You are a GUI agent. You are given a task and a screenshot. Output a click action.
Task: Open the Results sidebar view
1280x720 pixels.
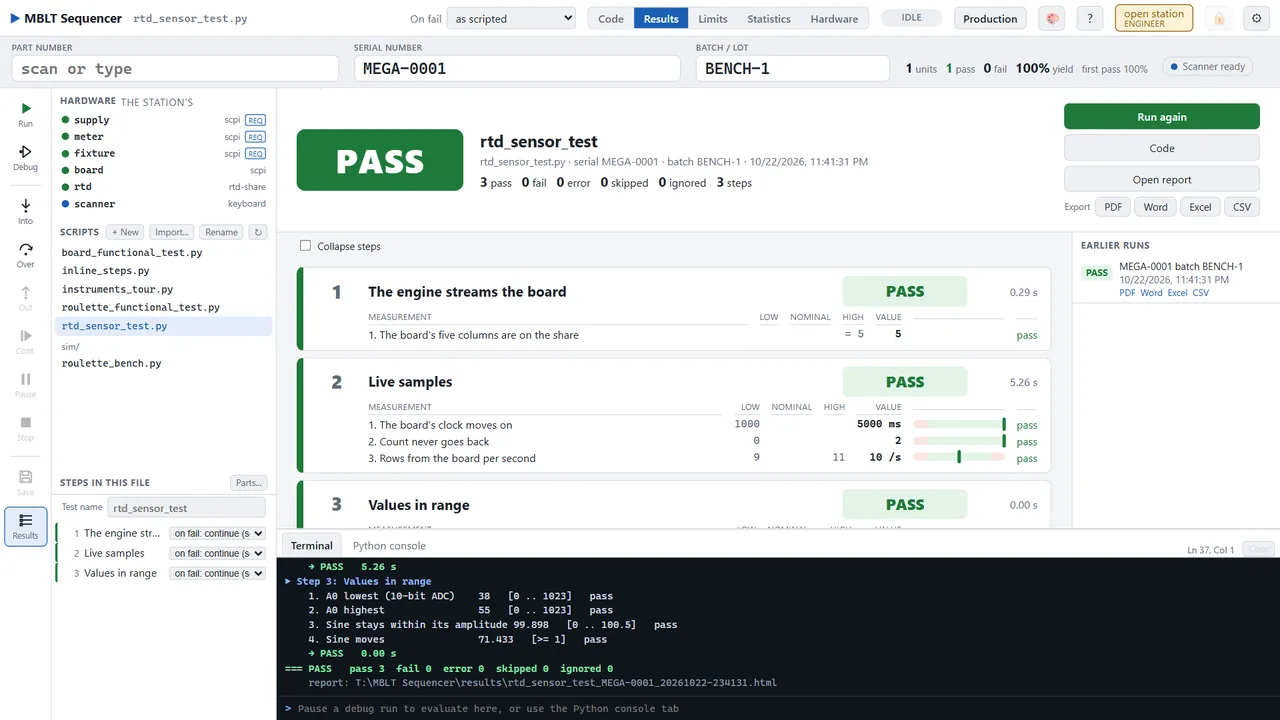(25, 526)
